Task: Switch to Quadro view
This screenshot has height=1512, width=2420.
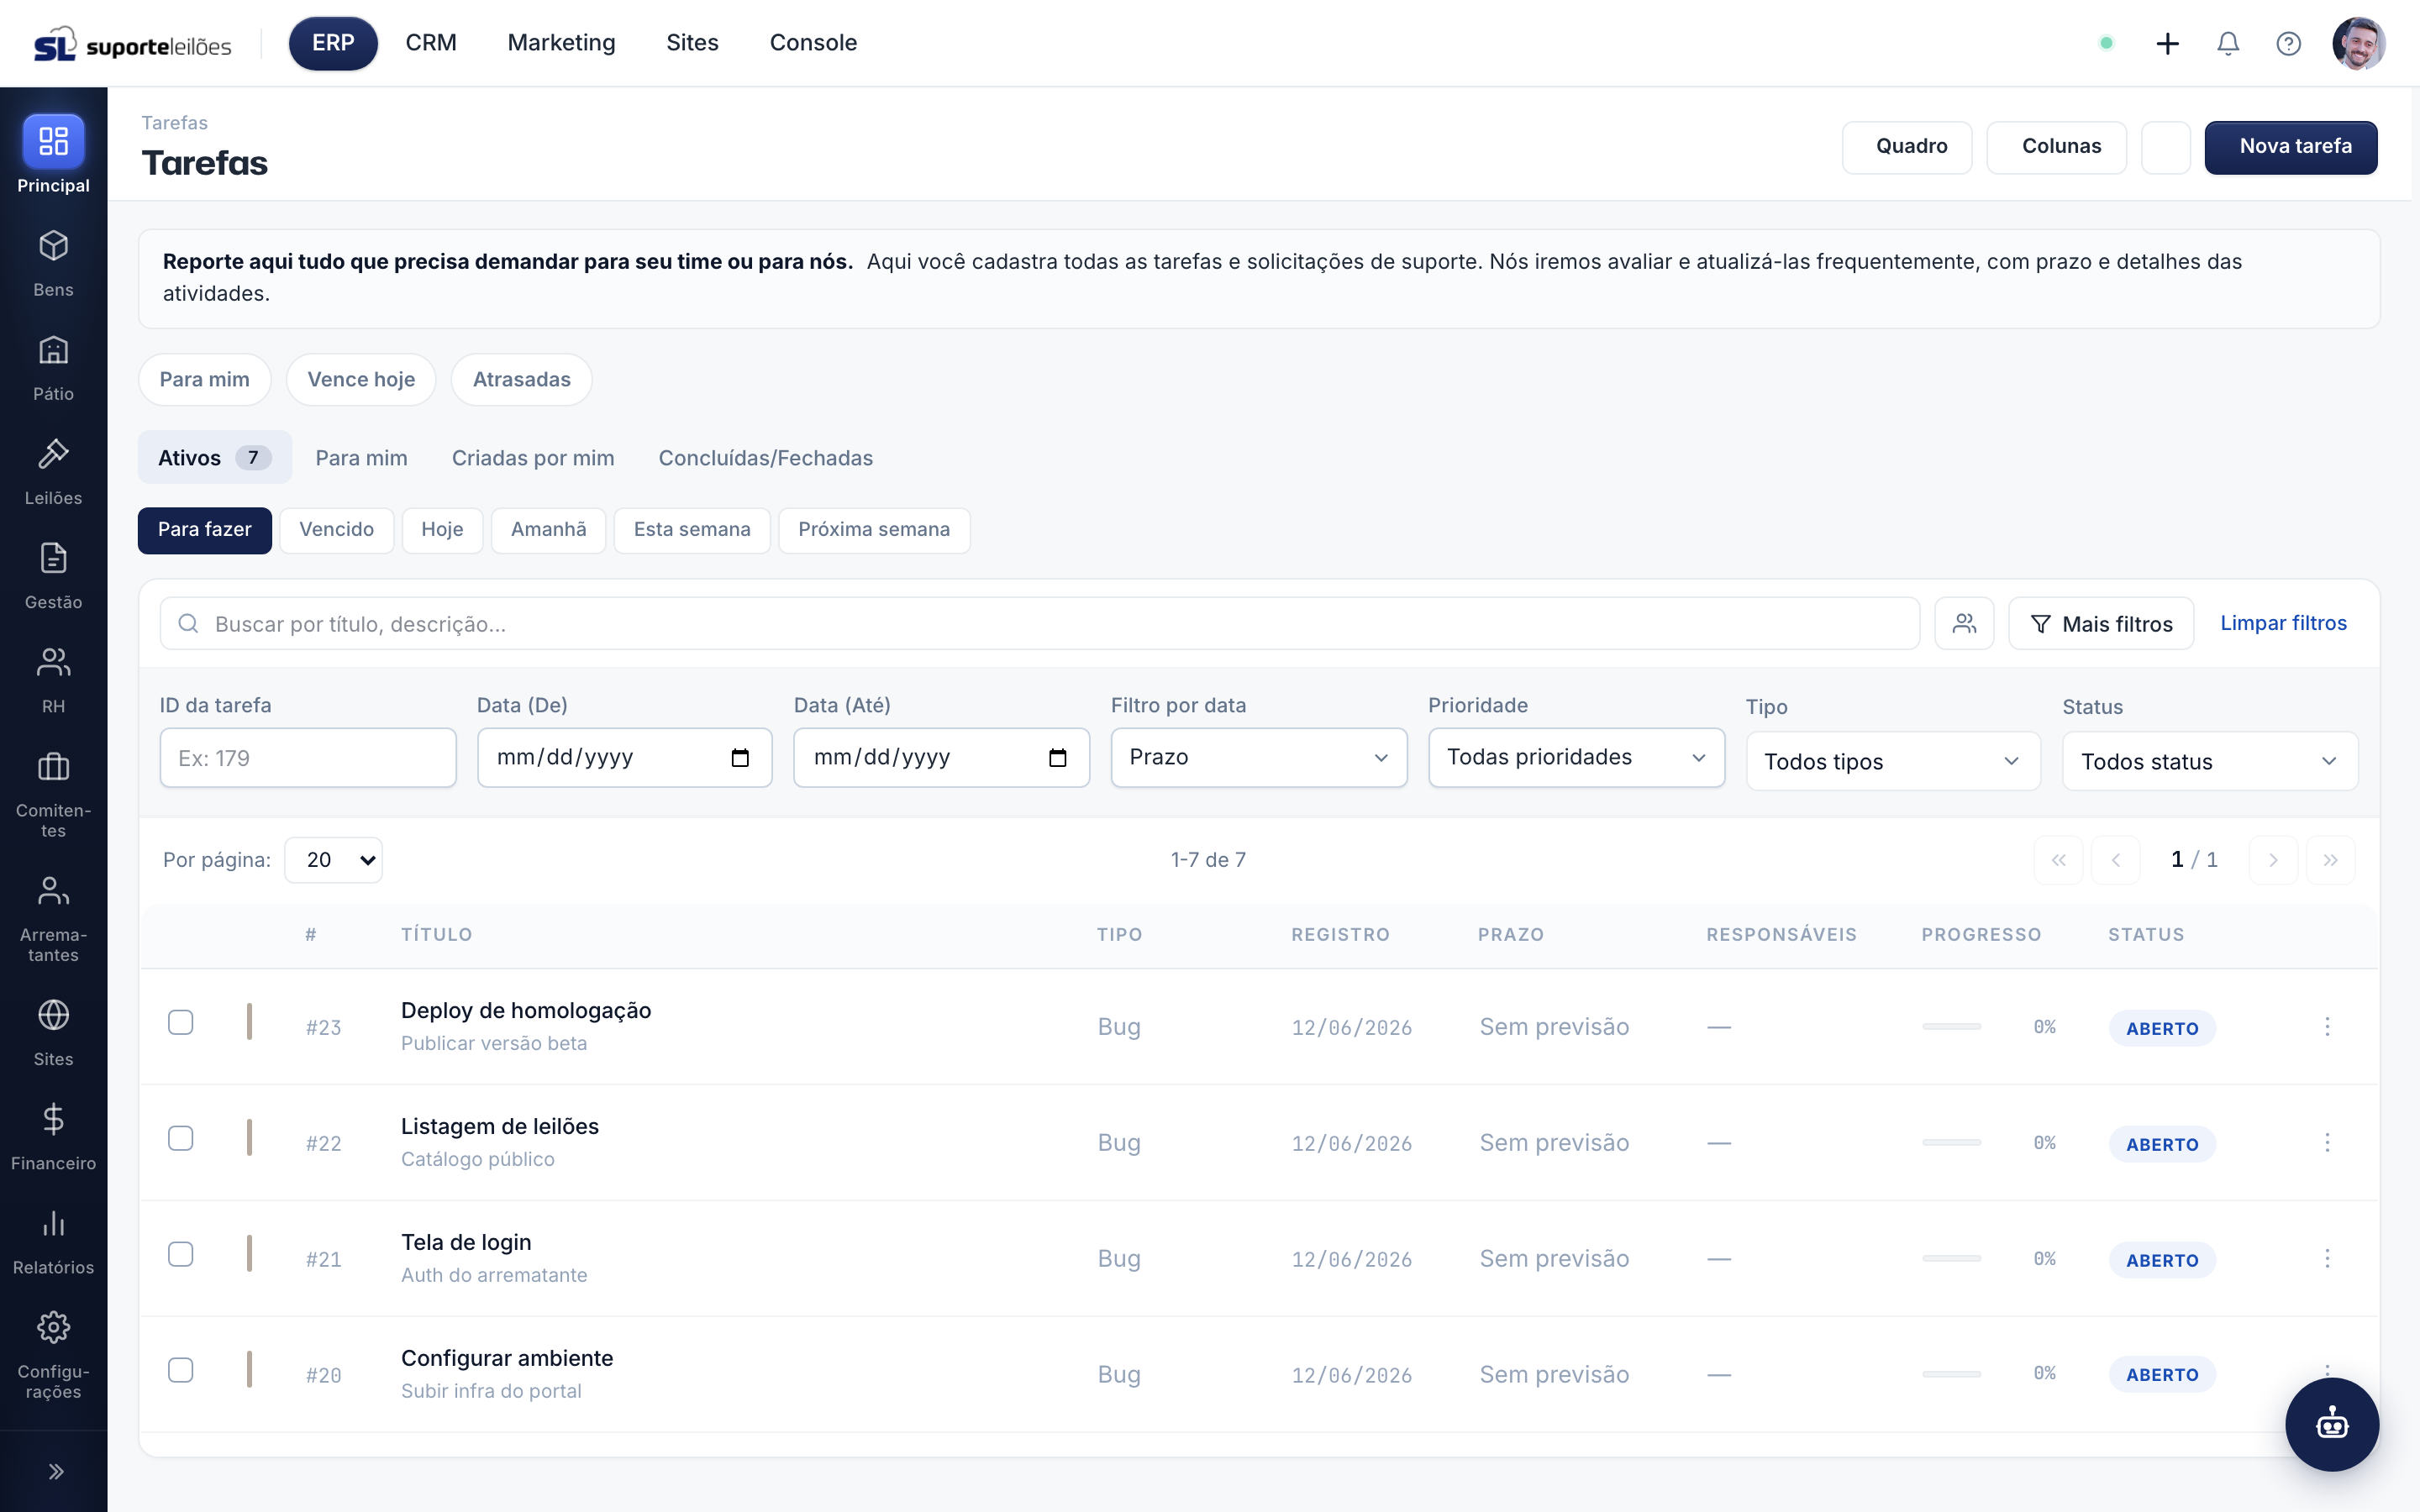Action: [1907, 147]
